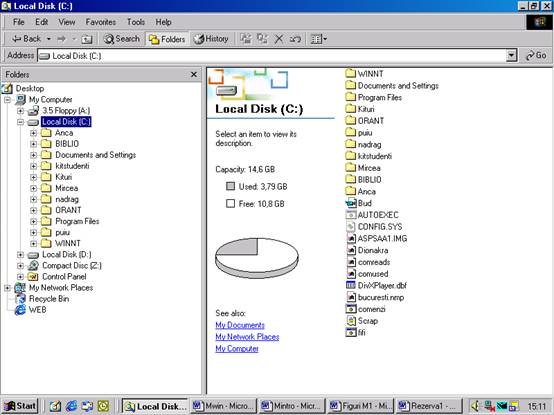Viewport: 554px width, 415px height.
Task: Open the Help menu
Action: coord(163,22)
